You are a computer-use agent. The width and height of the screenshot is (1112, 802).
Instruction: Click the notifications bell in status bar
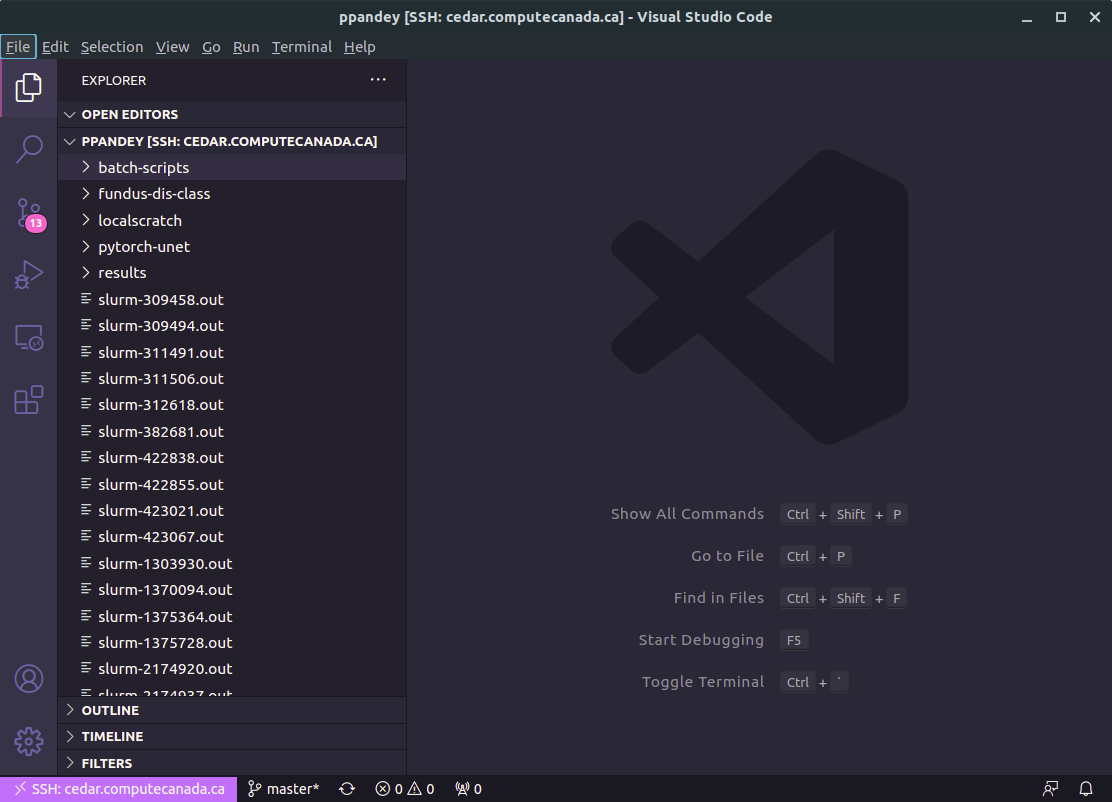click(1086, 789)
